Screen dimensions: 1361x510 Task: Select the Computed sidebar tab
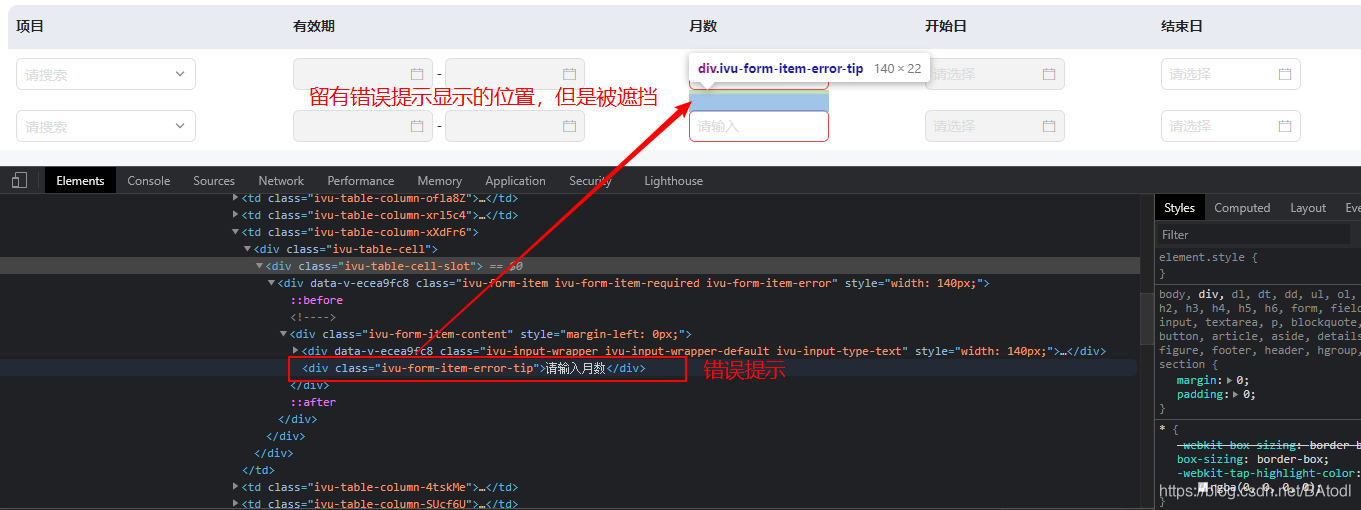(1242, 208)
